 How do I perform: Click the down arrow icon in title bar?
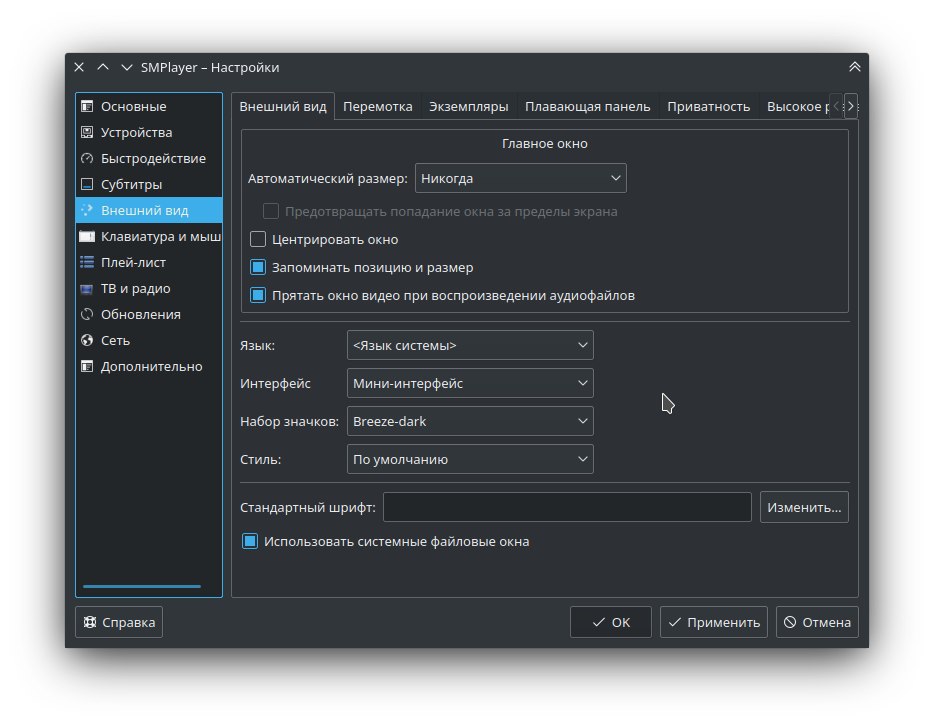coord(126,67)
